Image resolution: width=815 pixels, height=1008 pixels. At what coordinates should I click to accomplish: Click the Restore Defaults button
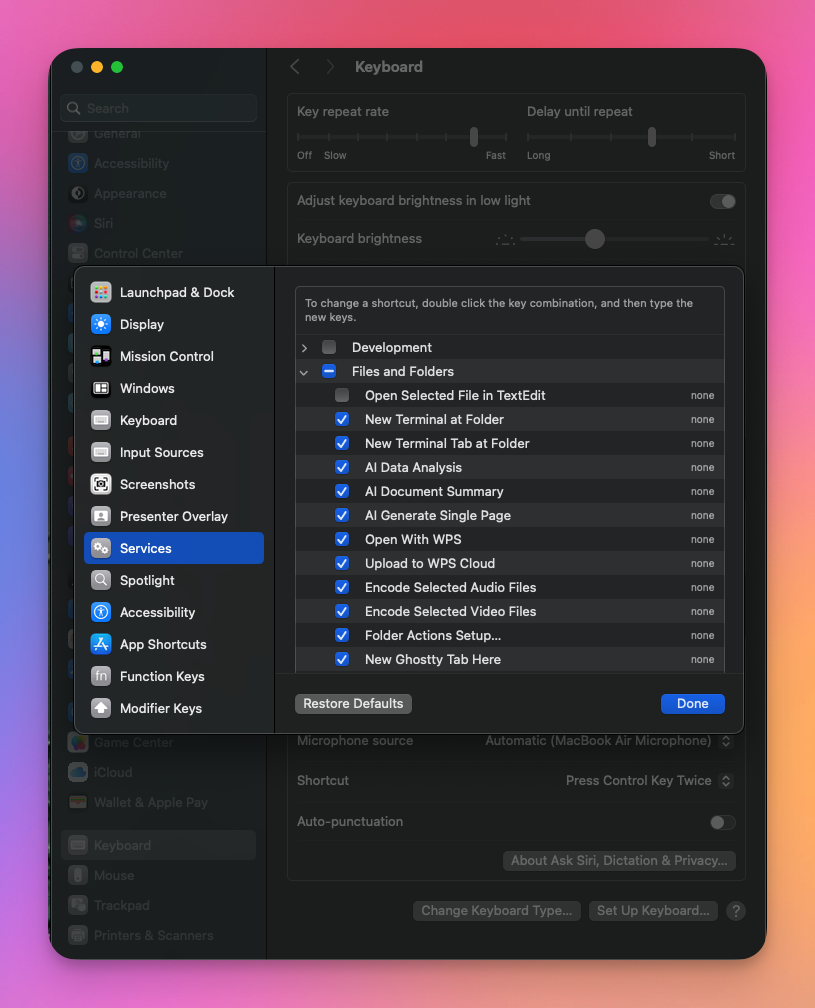[353, 703]
